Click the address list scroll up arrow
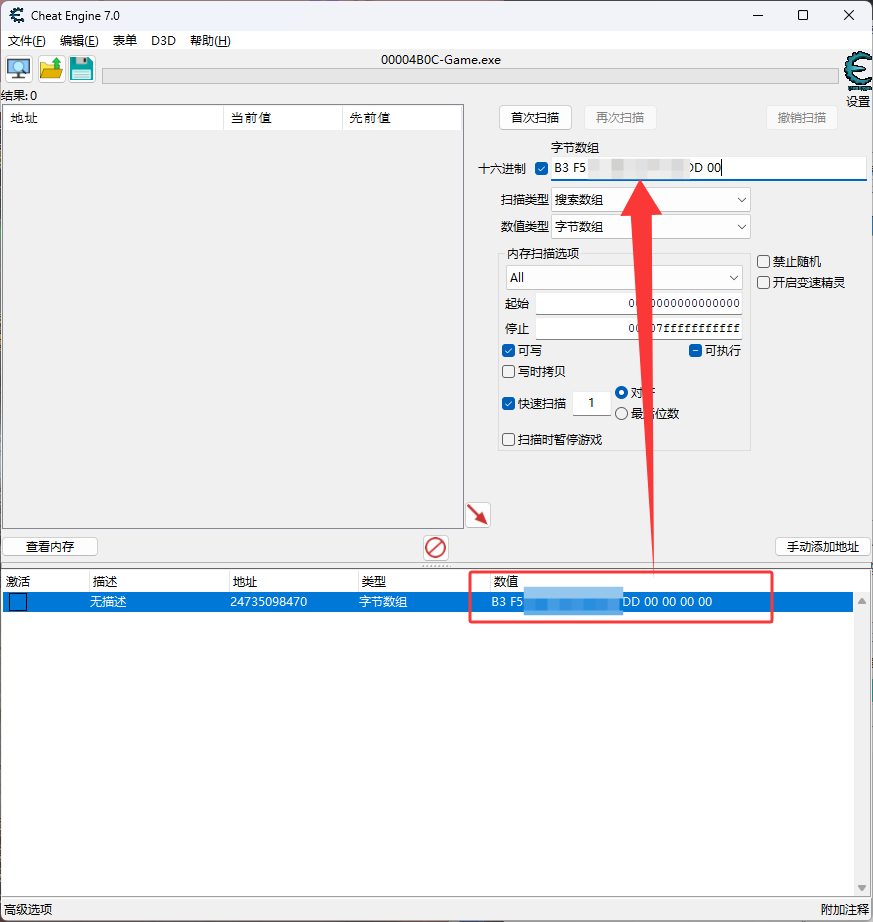This screenshot has width=873, height=922. [x=862, y=601]
